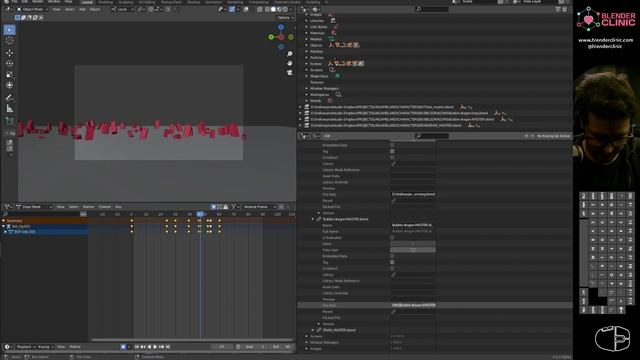Select the Transform tool in the viewport toolbar
The image size is (640, 360).
pos(9,85)
